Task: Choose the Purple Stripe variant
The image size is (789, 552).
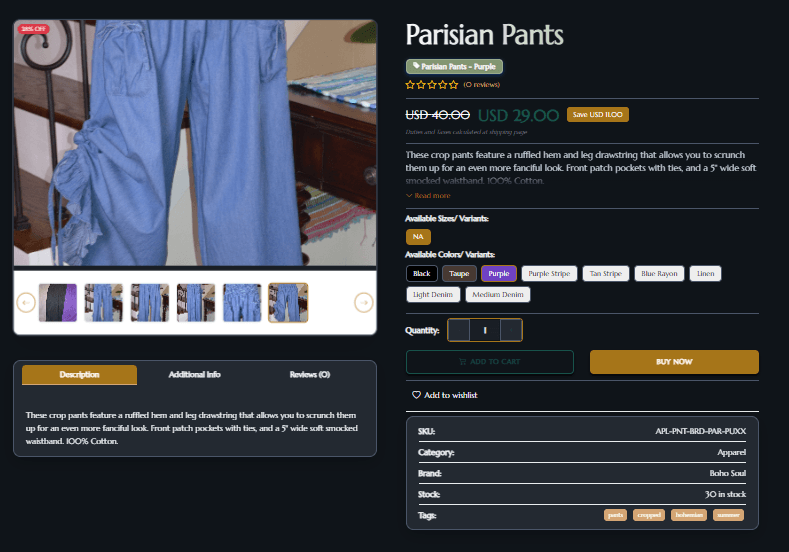Action: pyautogui.click(x=549, y=273)
